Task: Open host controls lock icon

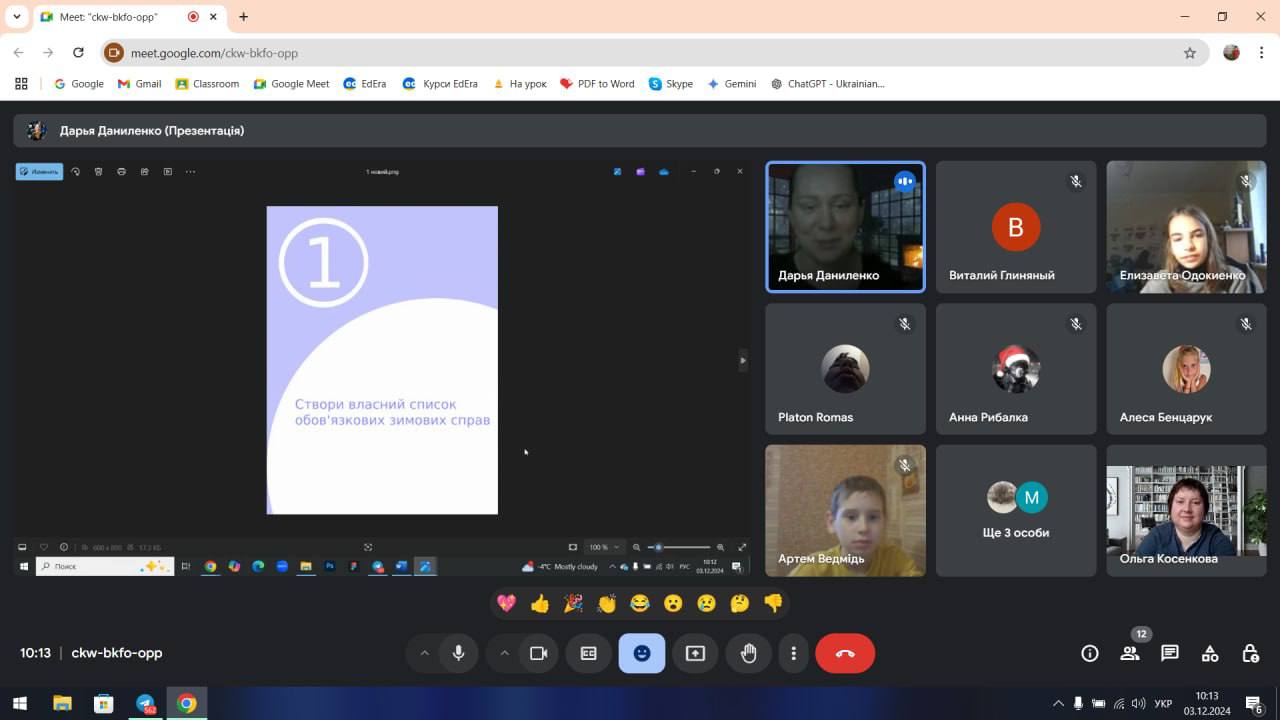Action: click(x=1250, y=653)
